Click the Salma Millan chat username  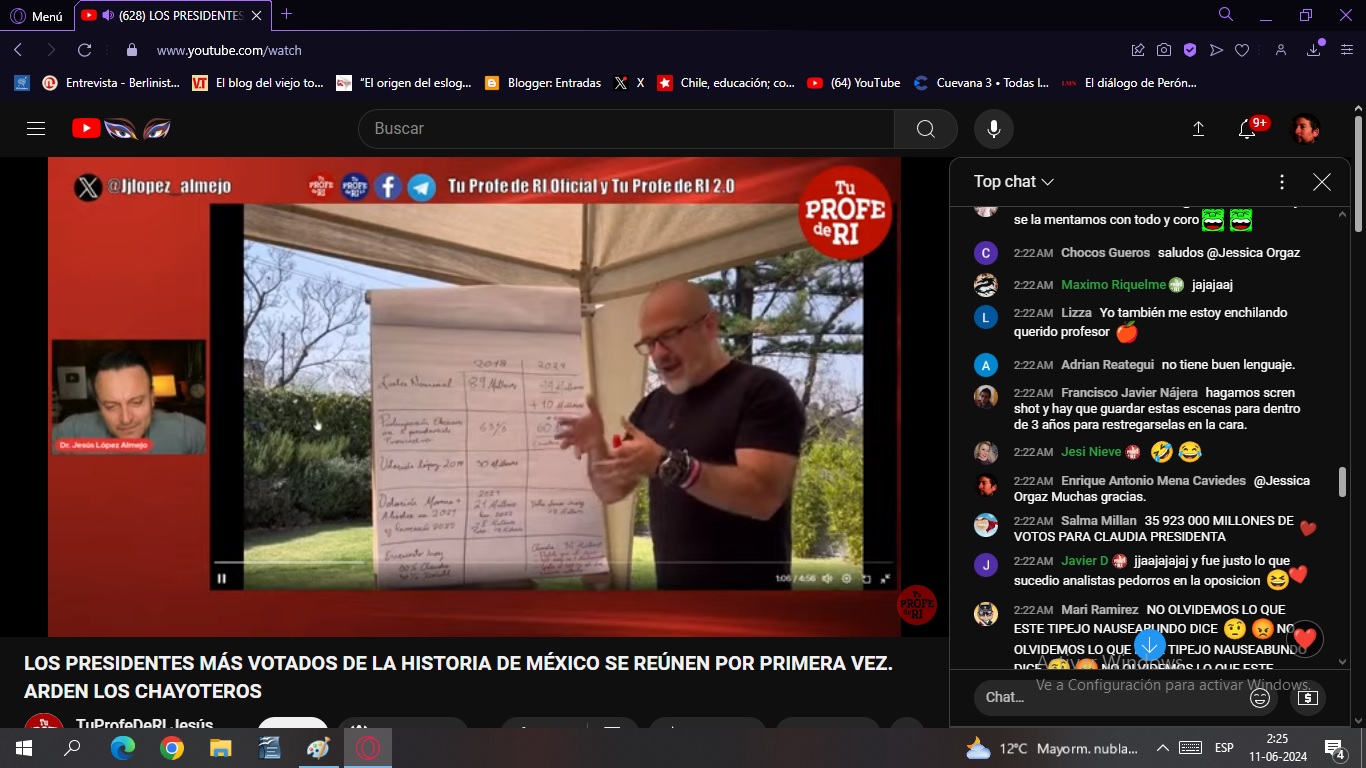point(1098,521)
